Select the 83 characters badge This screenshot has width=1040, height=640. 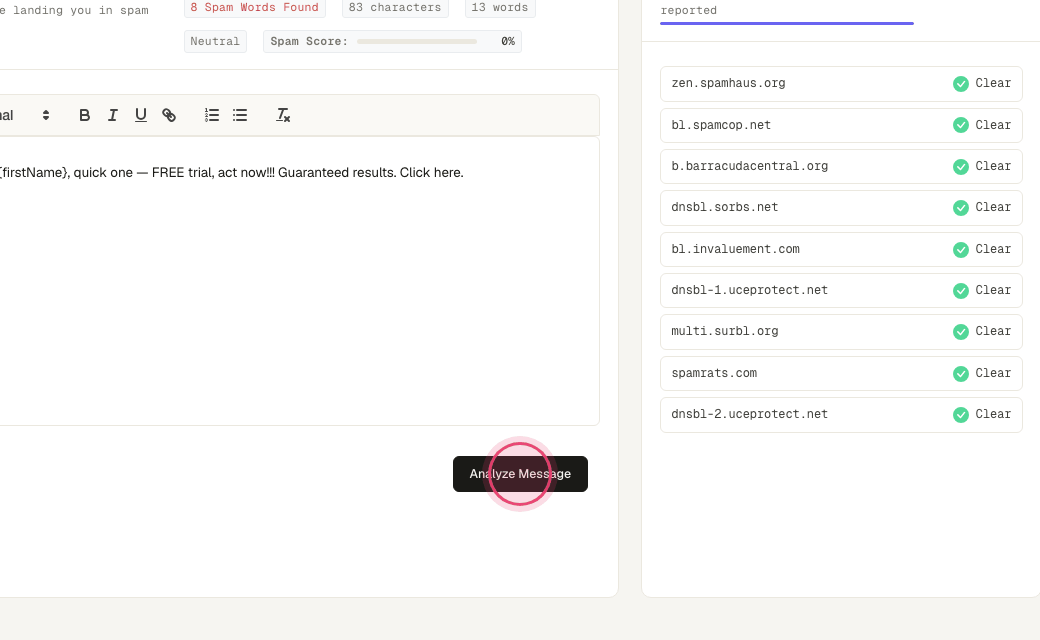(395, 7)
